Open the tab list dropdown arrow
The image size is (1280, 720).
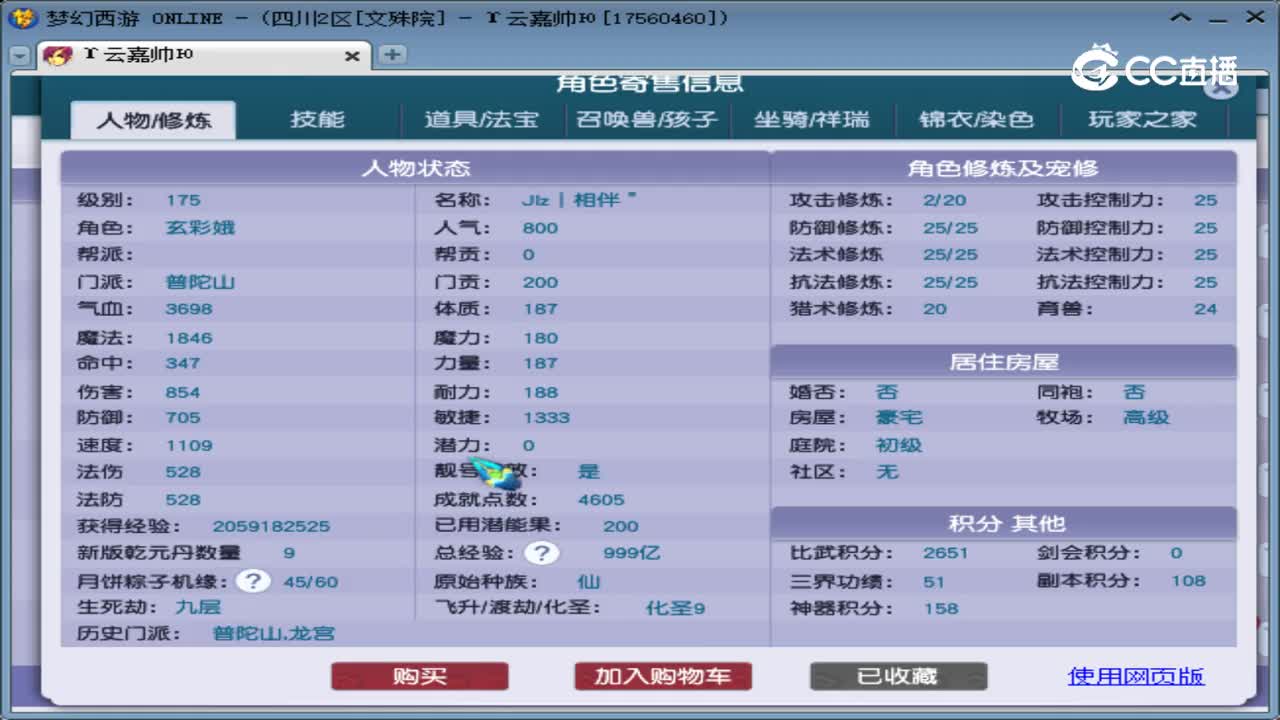click(x=19, y=57)
